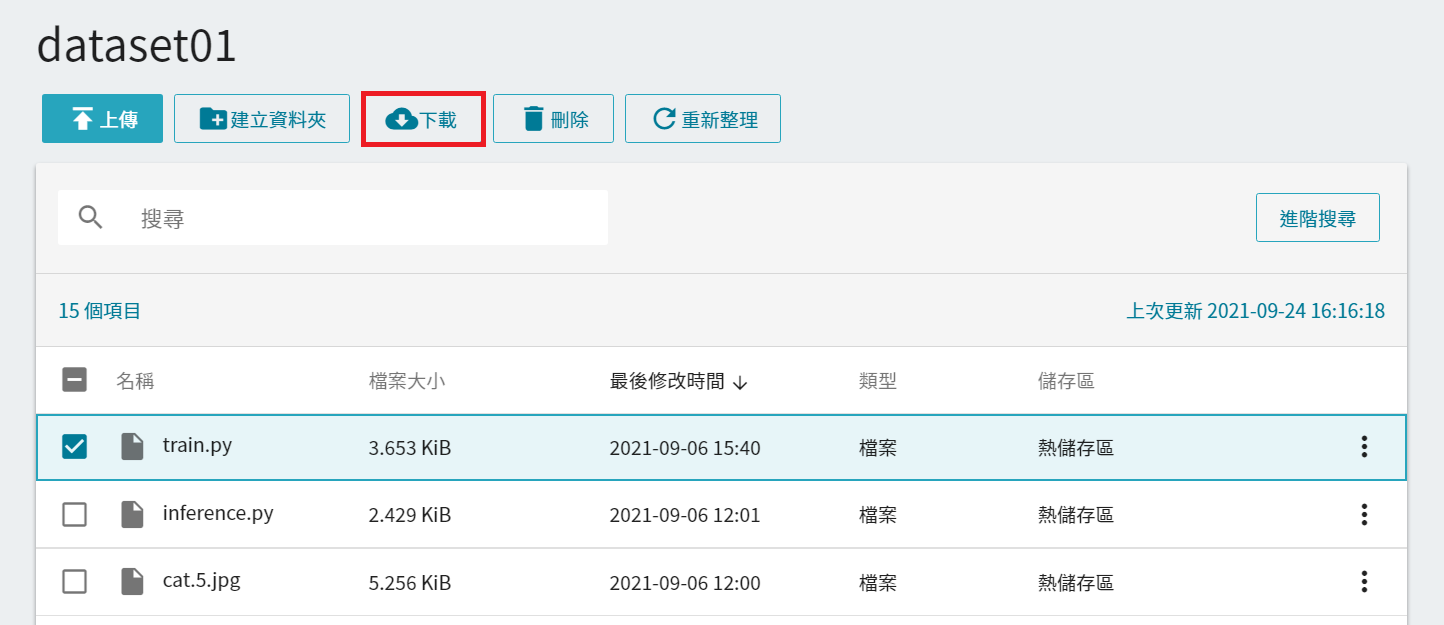Click the file icon beside train.py

tap(132, 447)
